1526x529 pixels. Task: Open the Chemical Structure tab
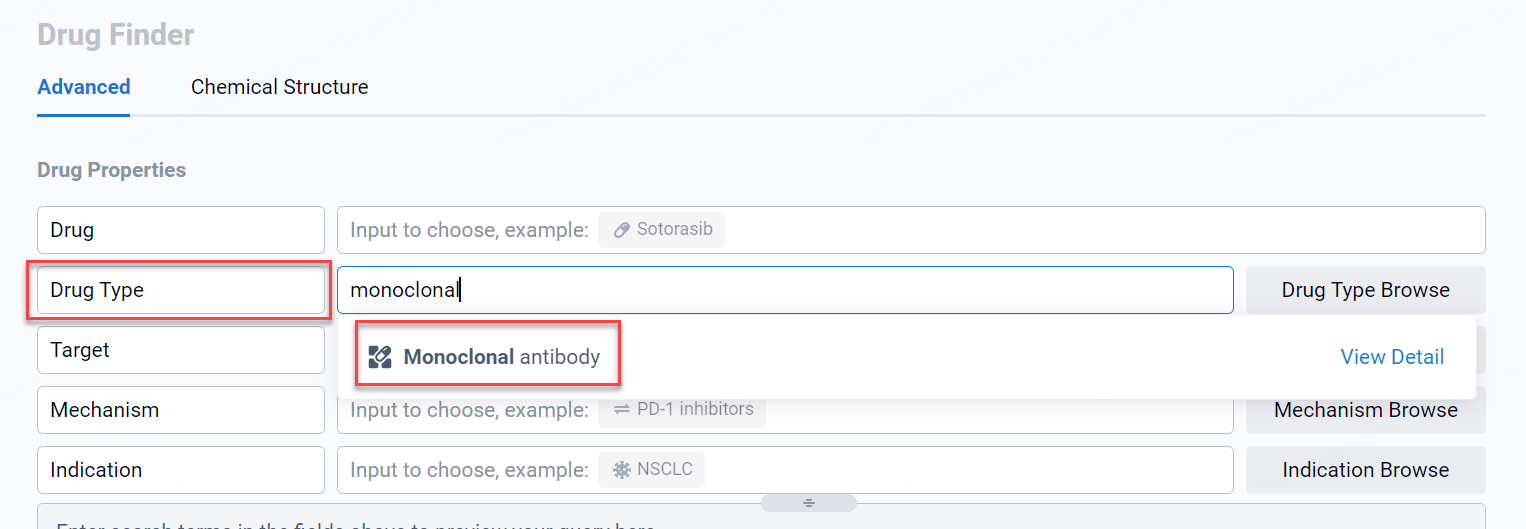click(279, 87)
